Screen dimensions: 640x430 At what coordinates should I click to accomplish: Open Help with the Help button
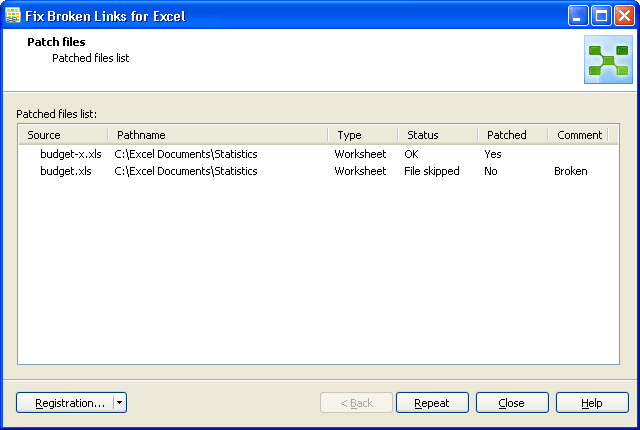tap(592, 403)
